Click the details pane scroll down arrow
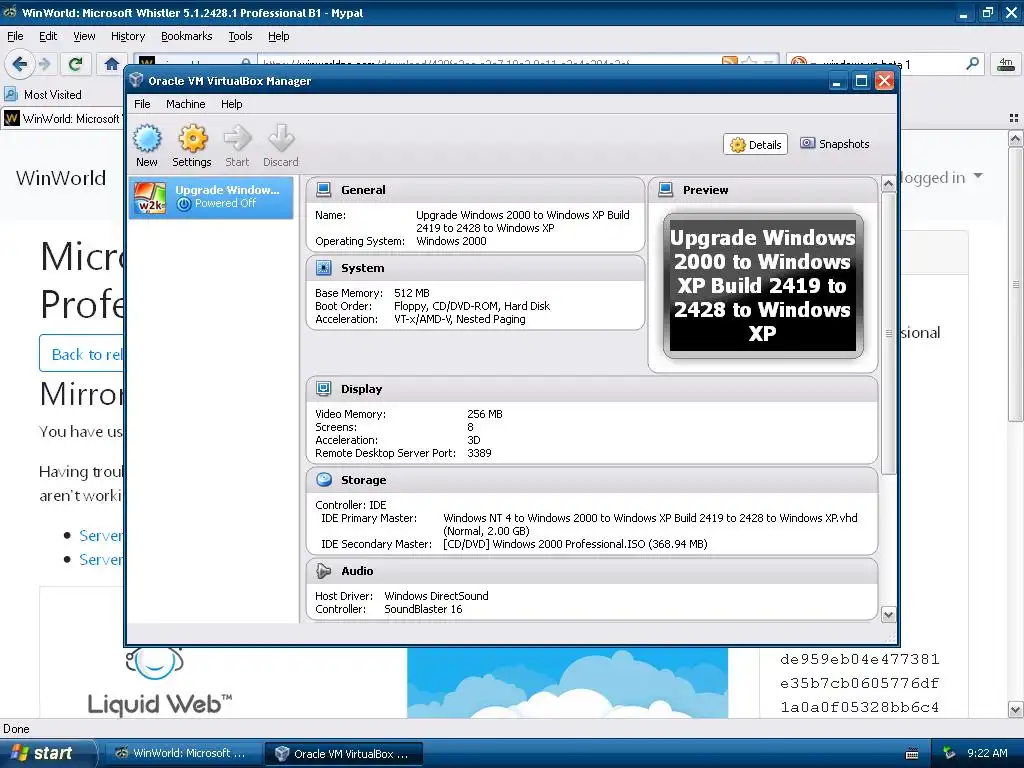The width and height of the screenshot is (1024, 768). click(x=888, y=615)
